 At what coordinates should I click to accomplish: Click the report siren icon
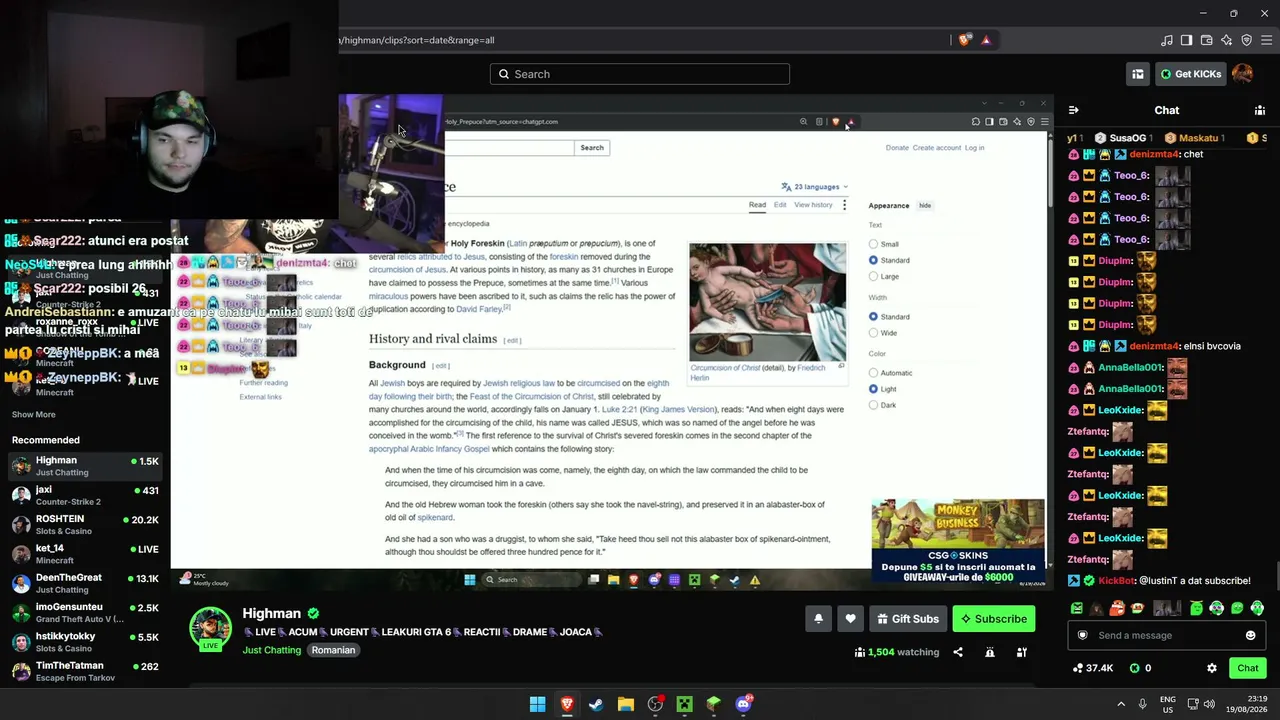[990, 652]
